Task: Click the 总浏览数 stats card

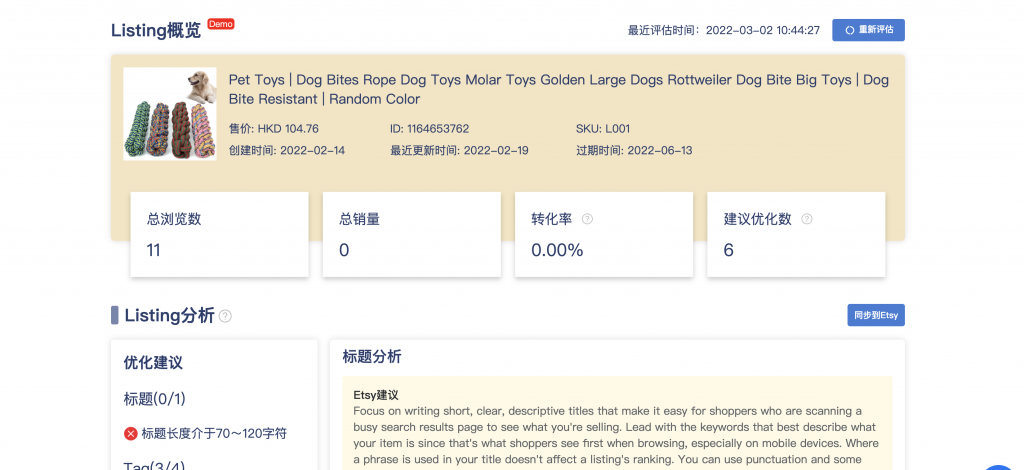Action: pyautogui.click(x=219, y=235)
